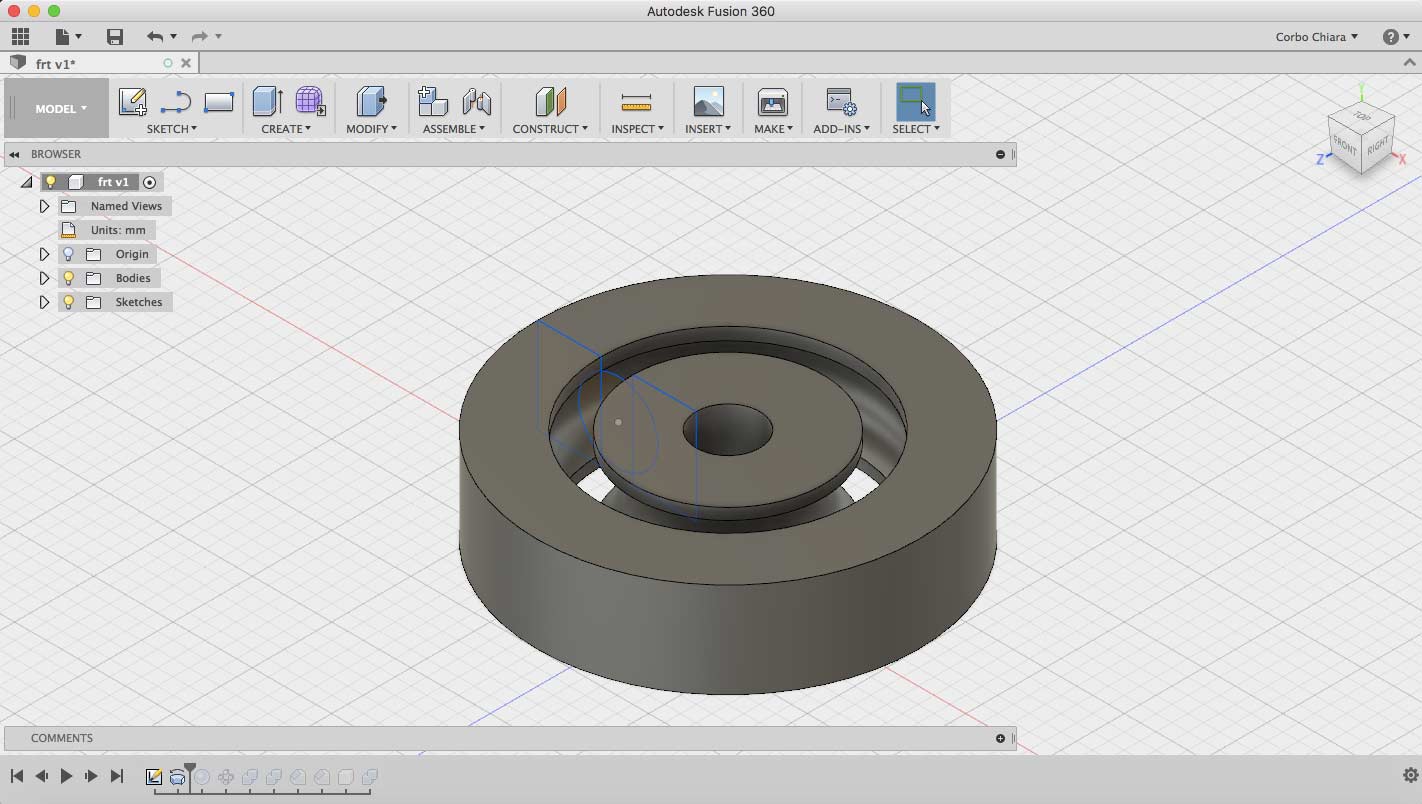Select the New Component tool
The width and height of the screenshot is (1422, 804).
pos(432,101)
